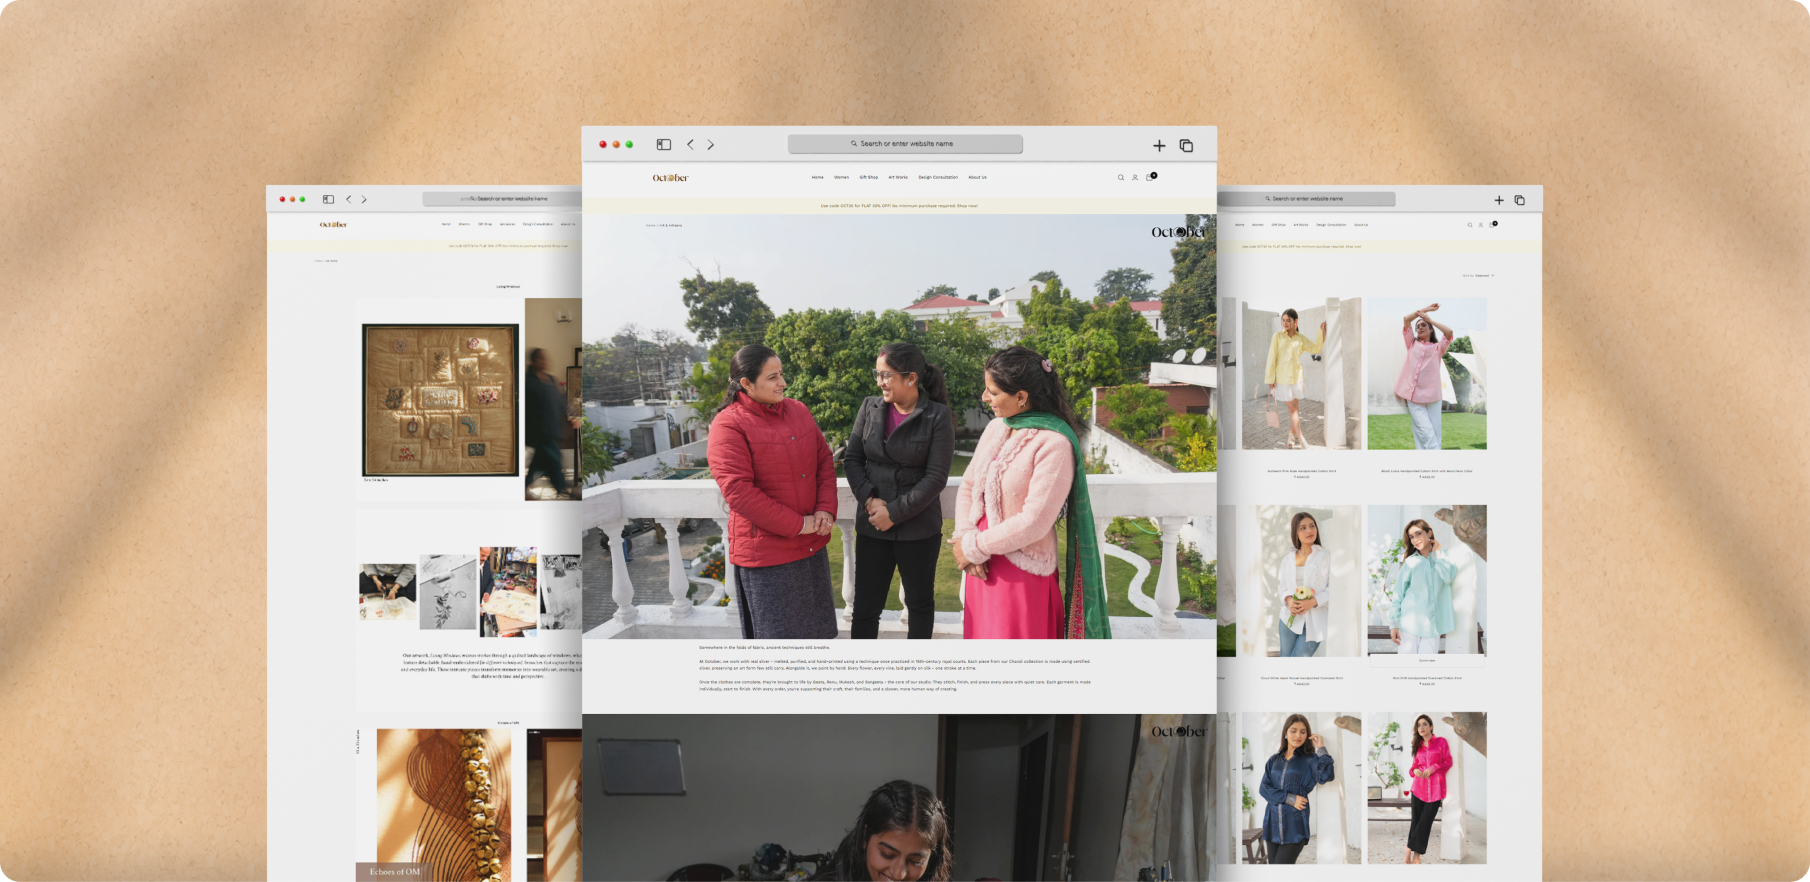The height and width of the screenshot is (882, 1810).
Task: Click the search icon in center site header
Action: point(1120,178)
